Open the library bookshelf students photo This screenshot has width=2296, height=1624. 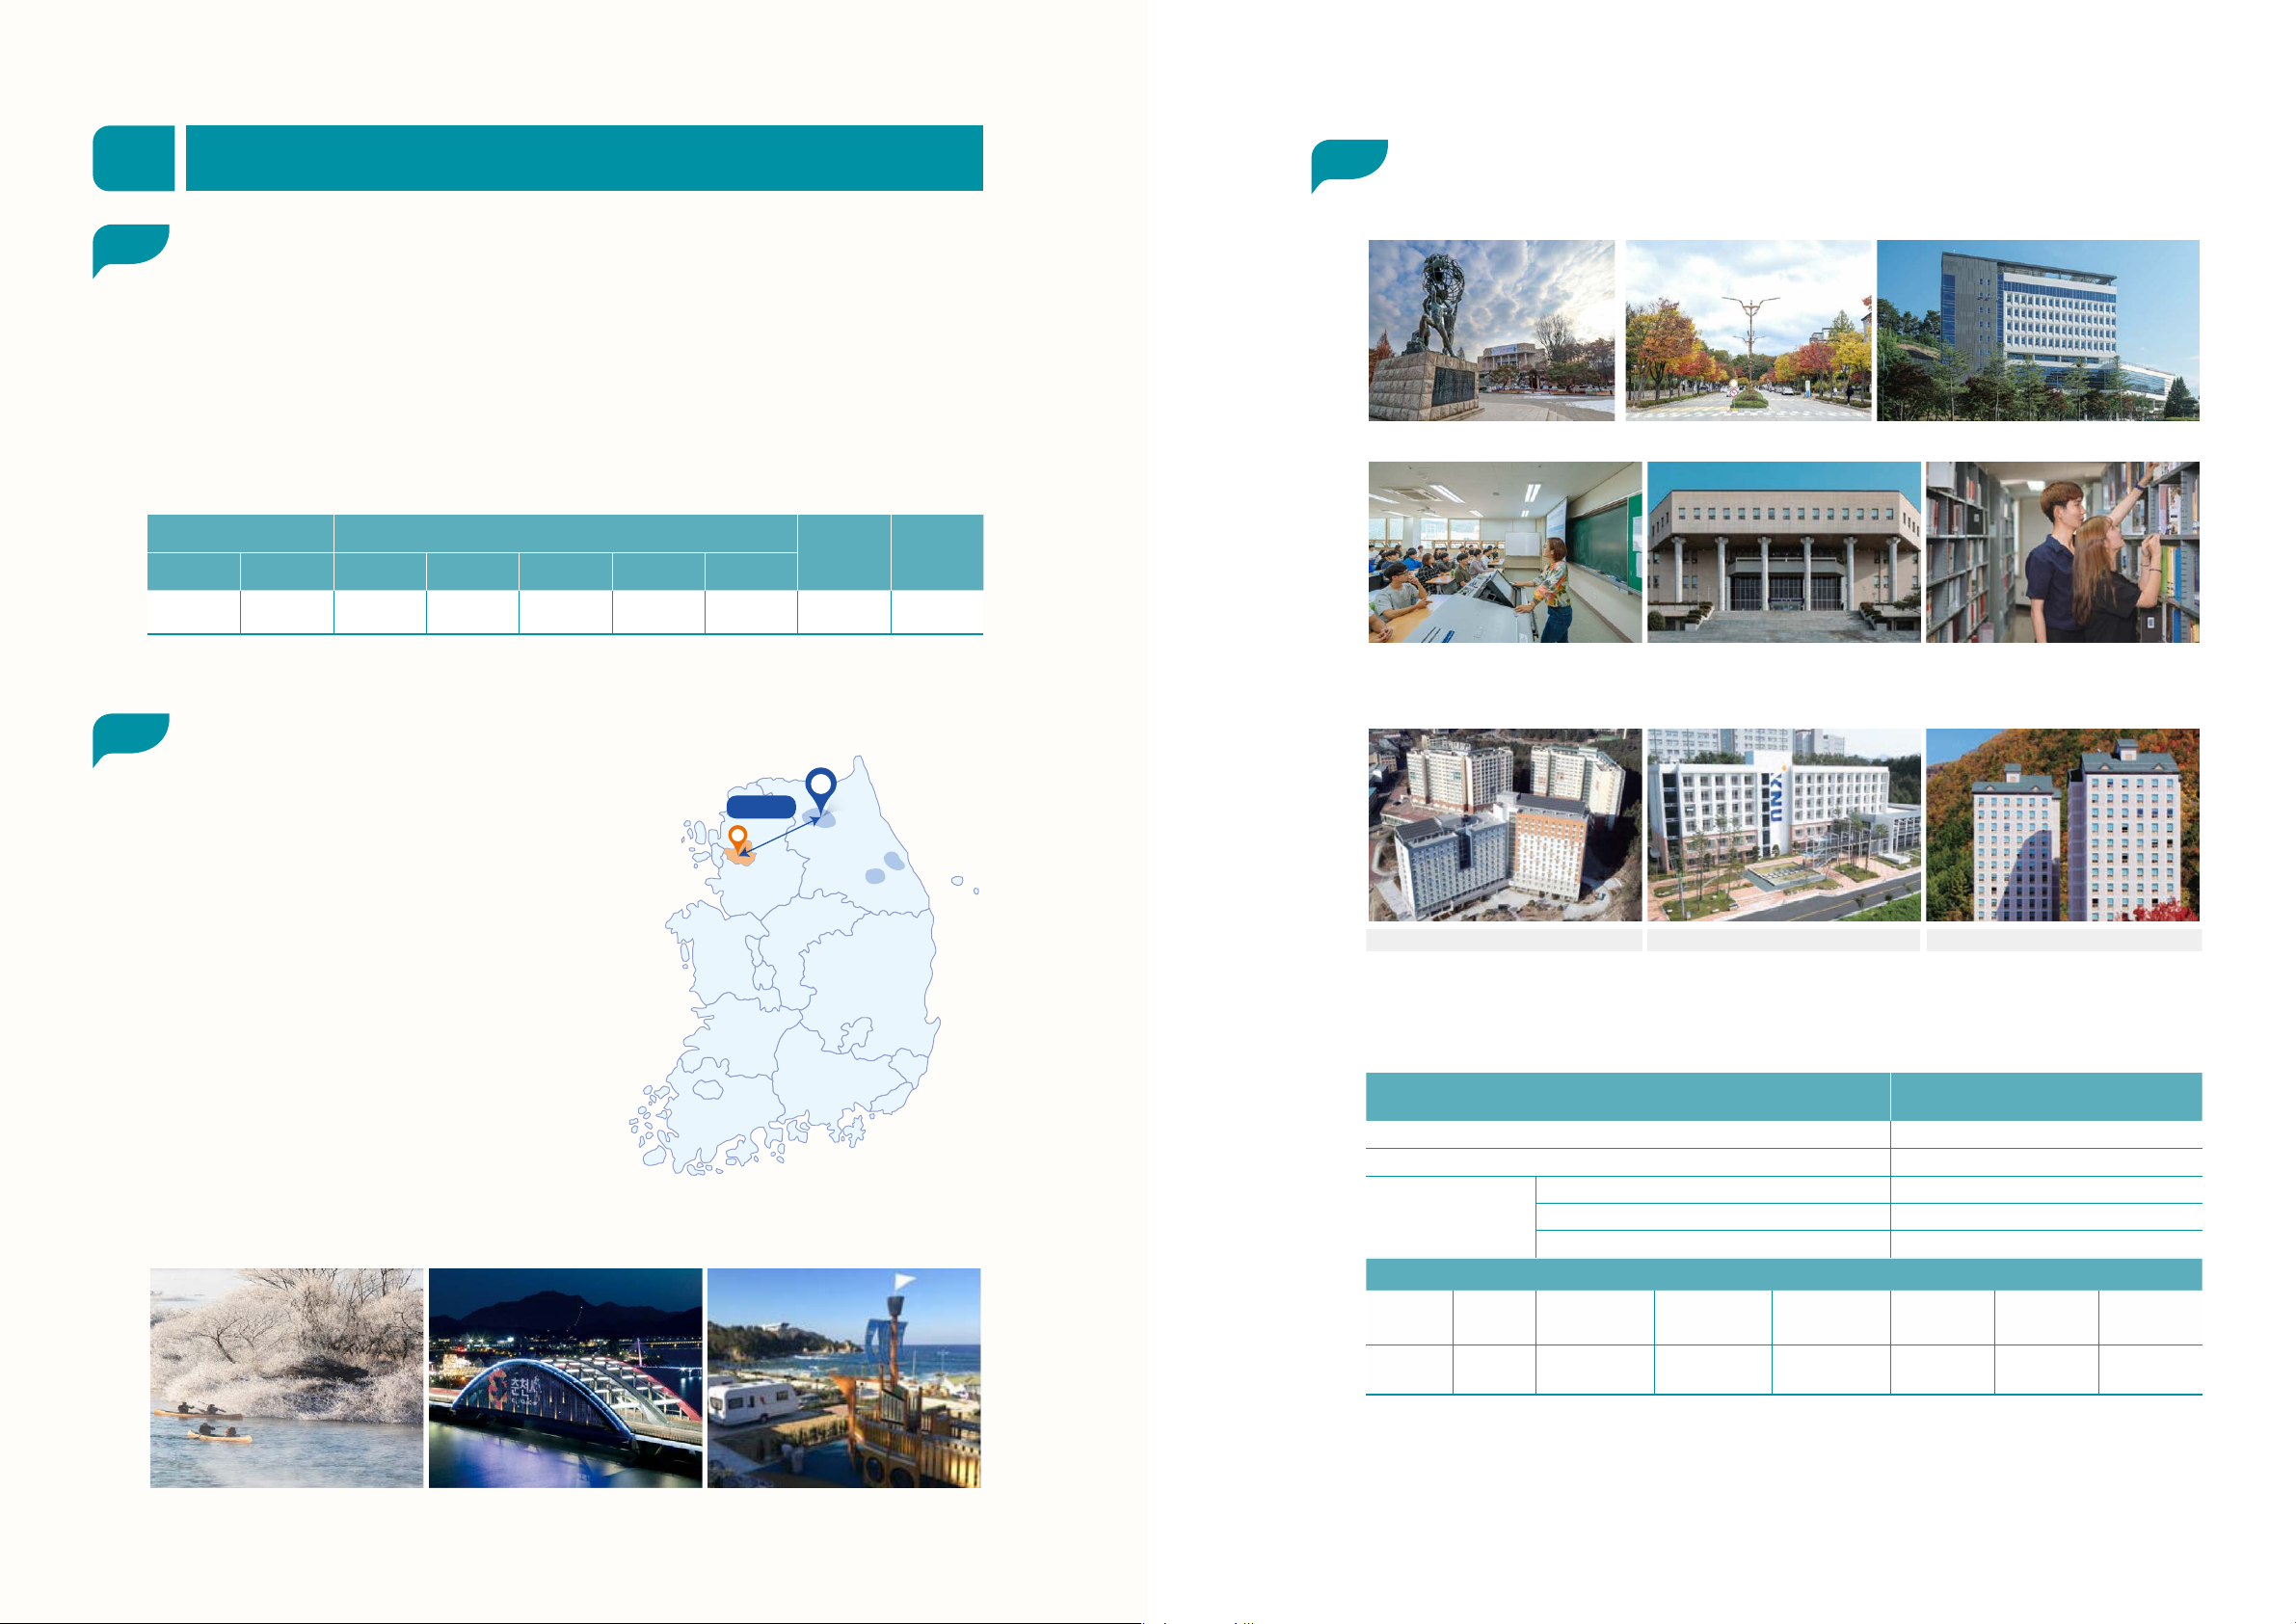click(x=2062, y=552)
